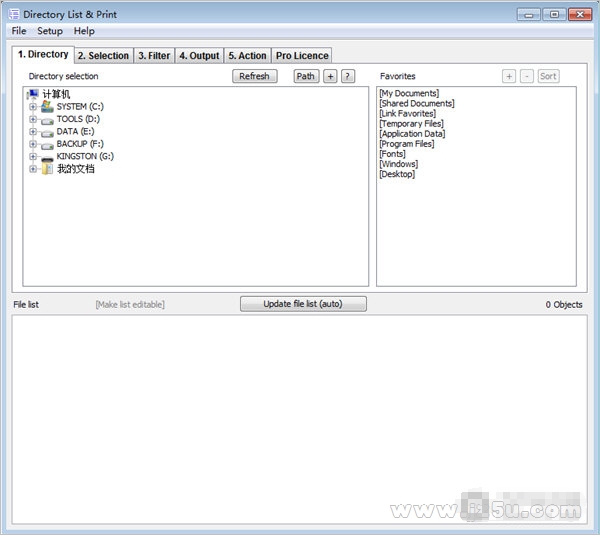This screenshot has height=535, width=600.
Task: Close the Directory List & Print window
Action: [x=580, y=15]
